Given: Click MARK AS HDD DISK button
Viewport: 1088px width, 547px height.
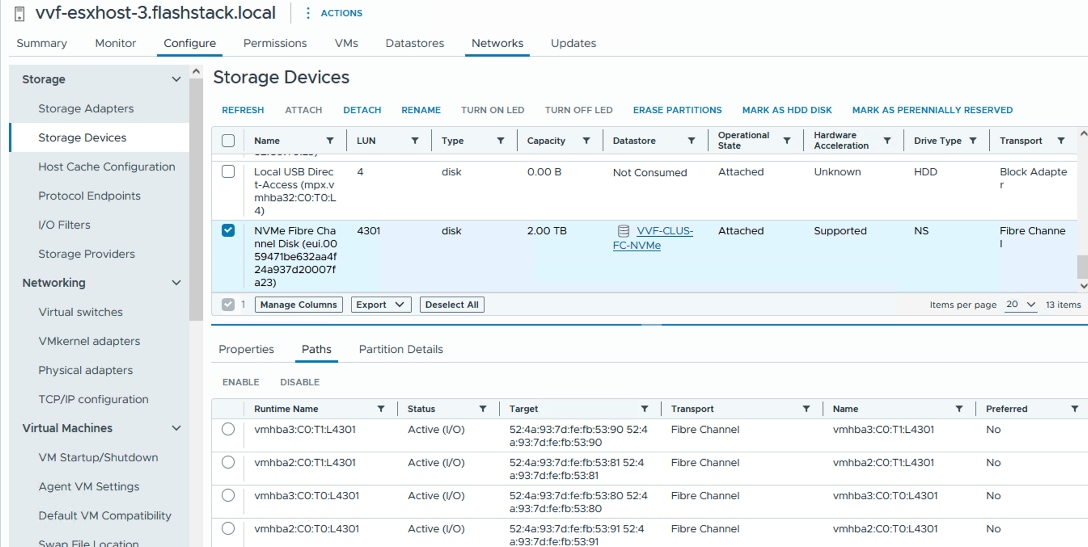Looking at the screenshot, I should (787, 110).
